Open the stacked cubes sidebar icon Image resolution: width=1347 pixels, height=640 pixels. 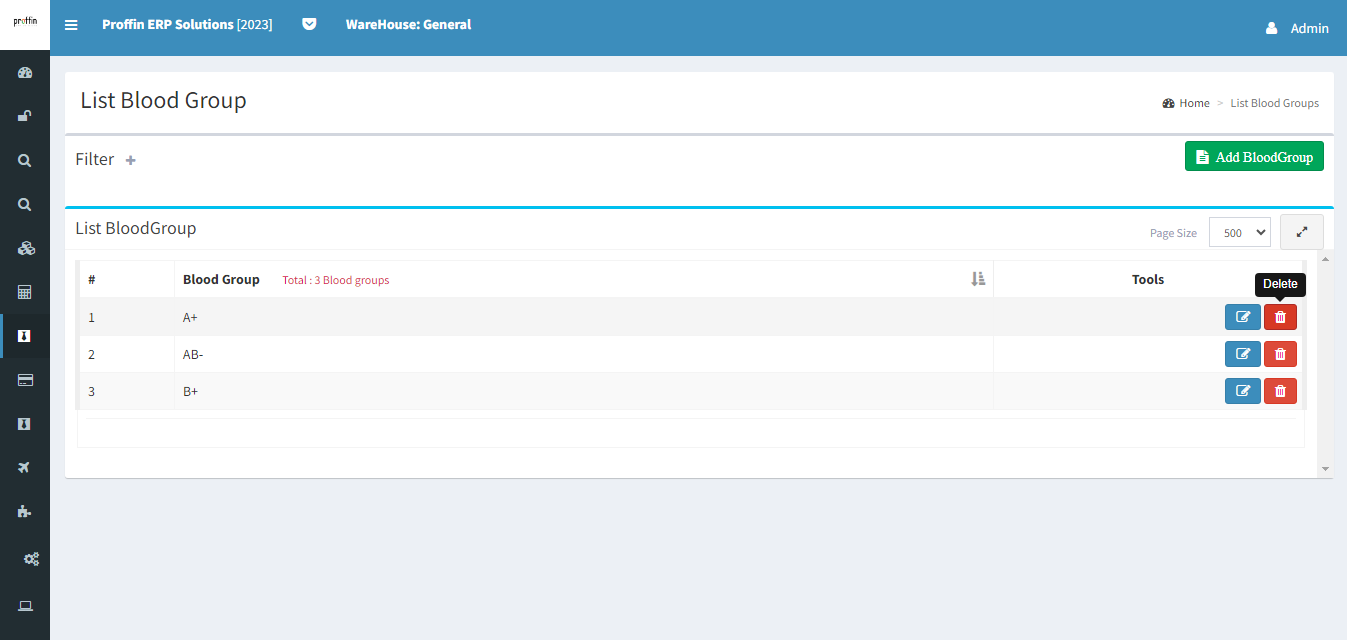pos(25,248)
